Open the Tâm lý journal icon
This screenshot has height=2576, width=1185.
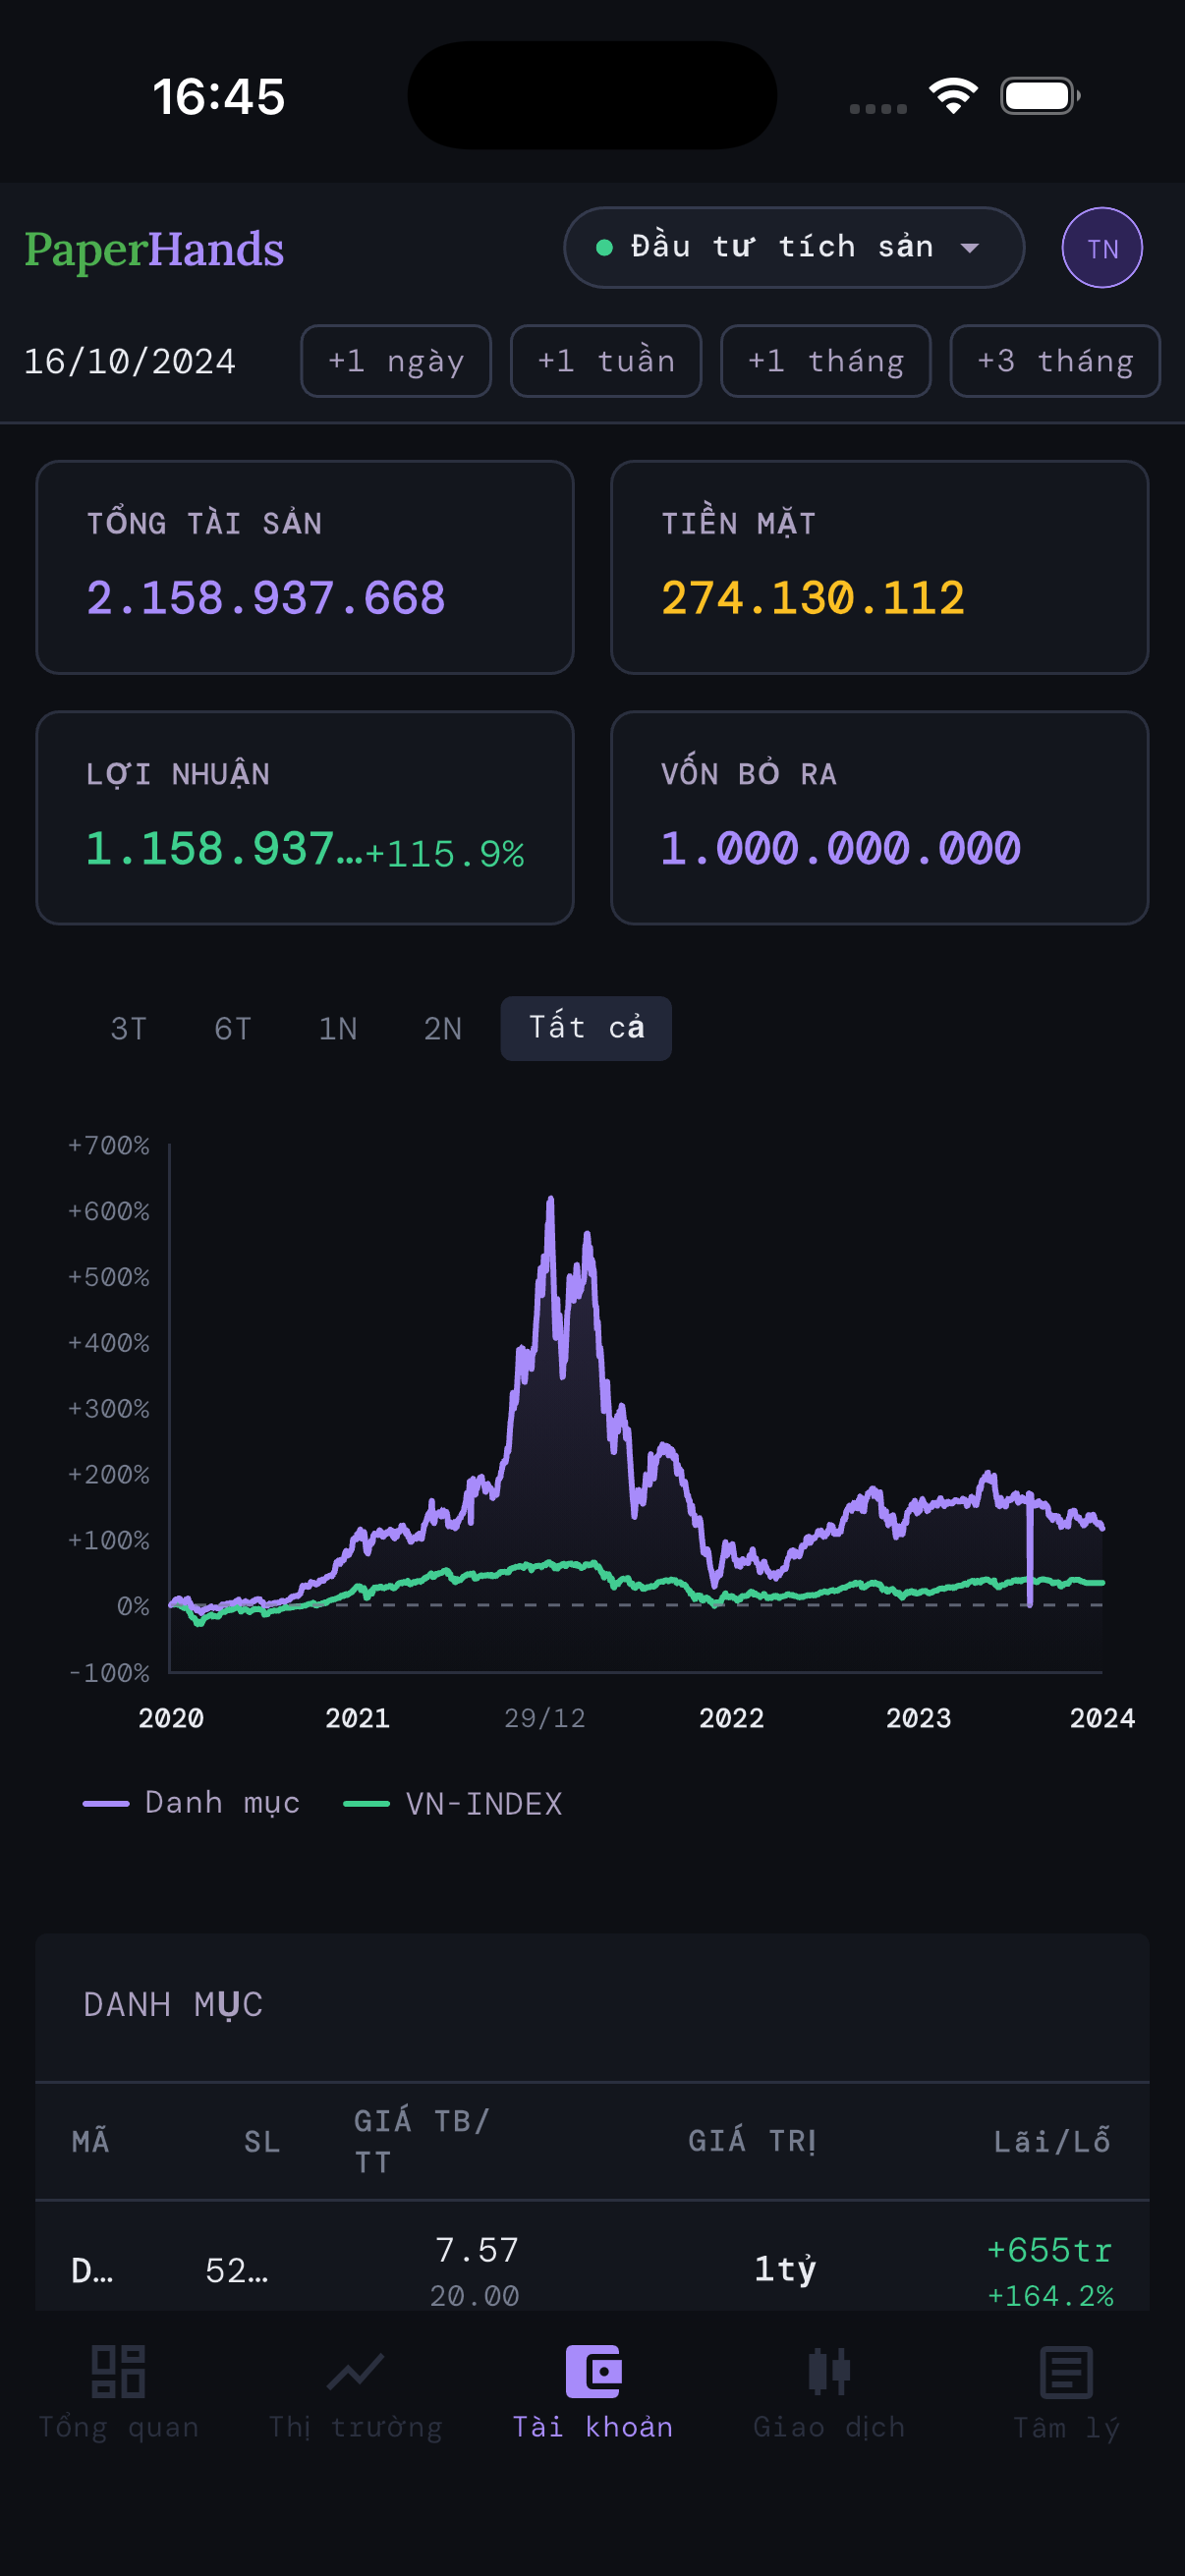1066,2372
